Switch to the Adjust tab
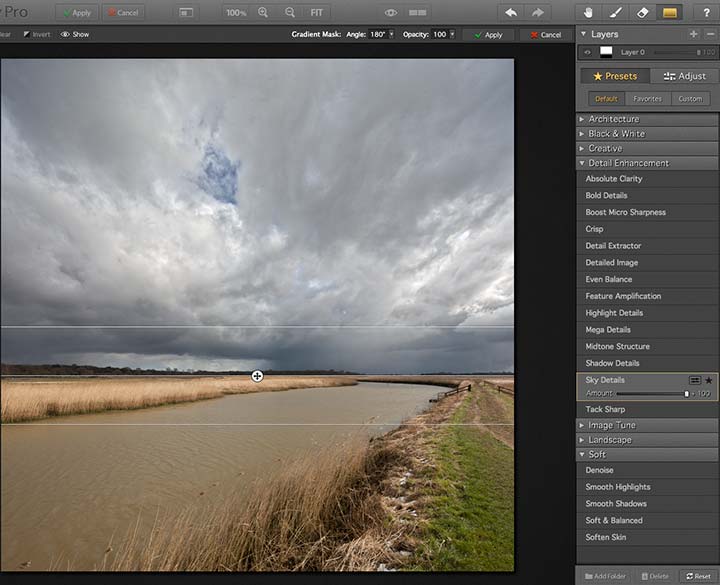 point(684,76)
